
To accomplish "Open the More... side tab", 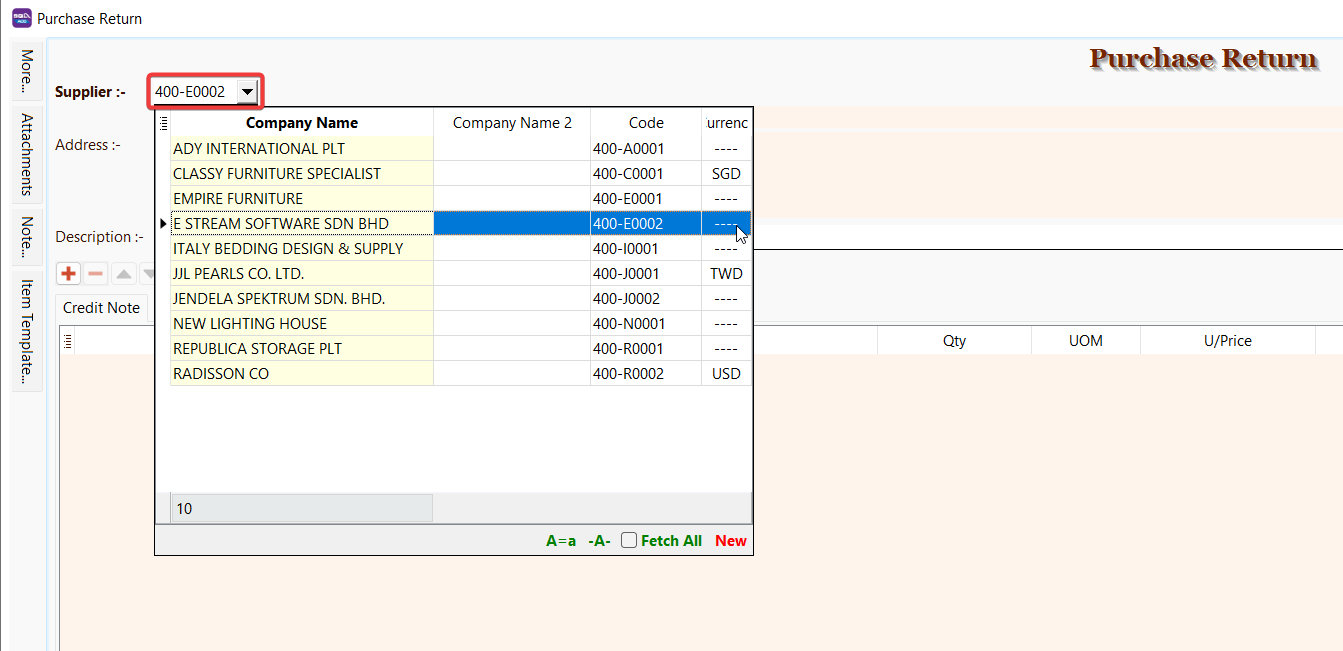I will click(27, 70).
